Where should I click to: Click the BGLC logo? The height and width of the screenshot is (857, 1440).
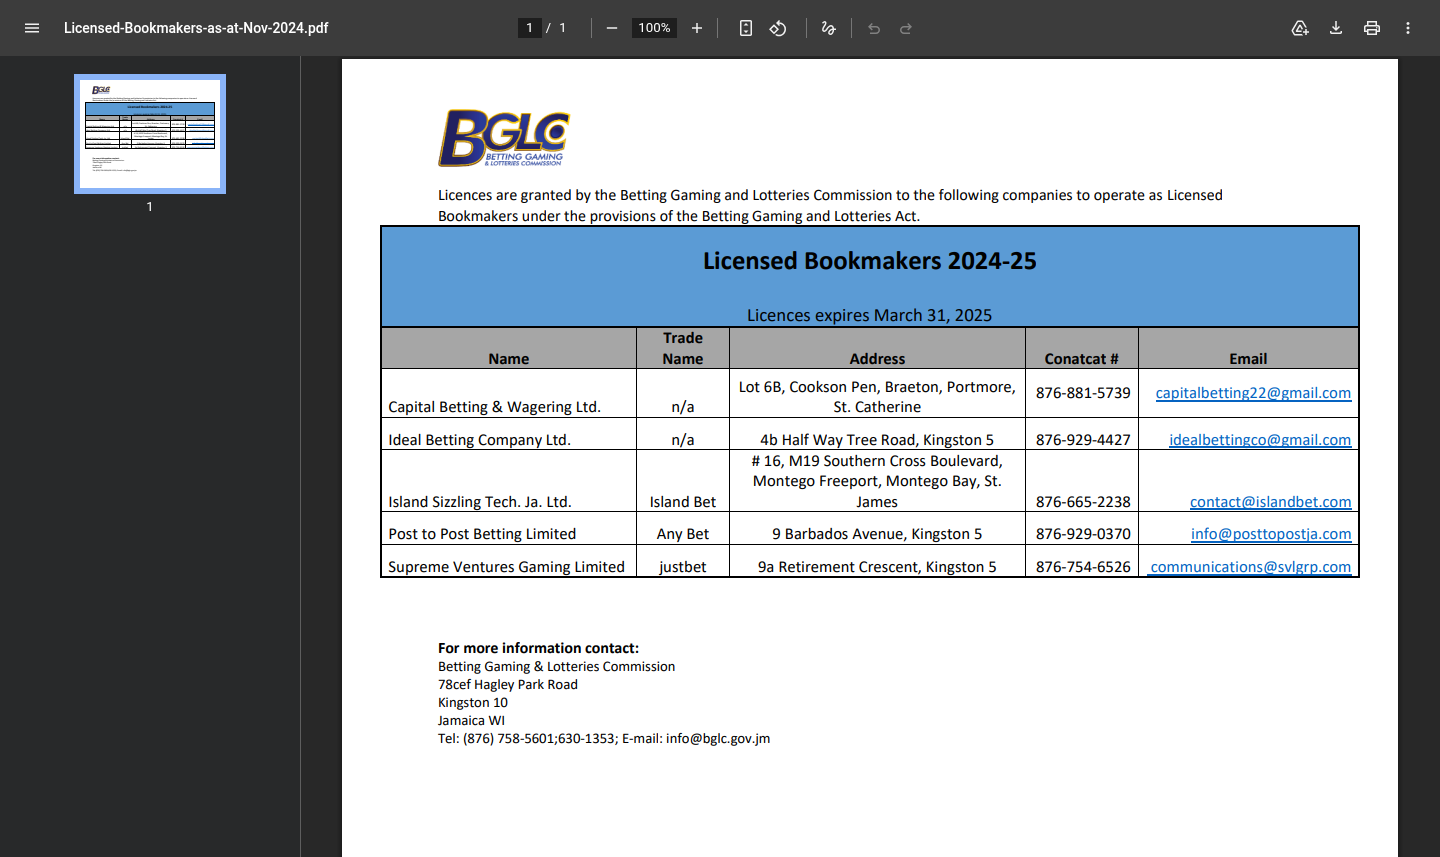tap(504, 138)
